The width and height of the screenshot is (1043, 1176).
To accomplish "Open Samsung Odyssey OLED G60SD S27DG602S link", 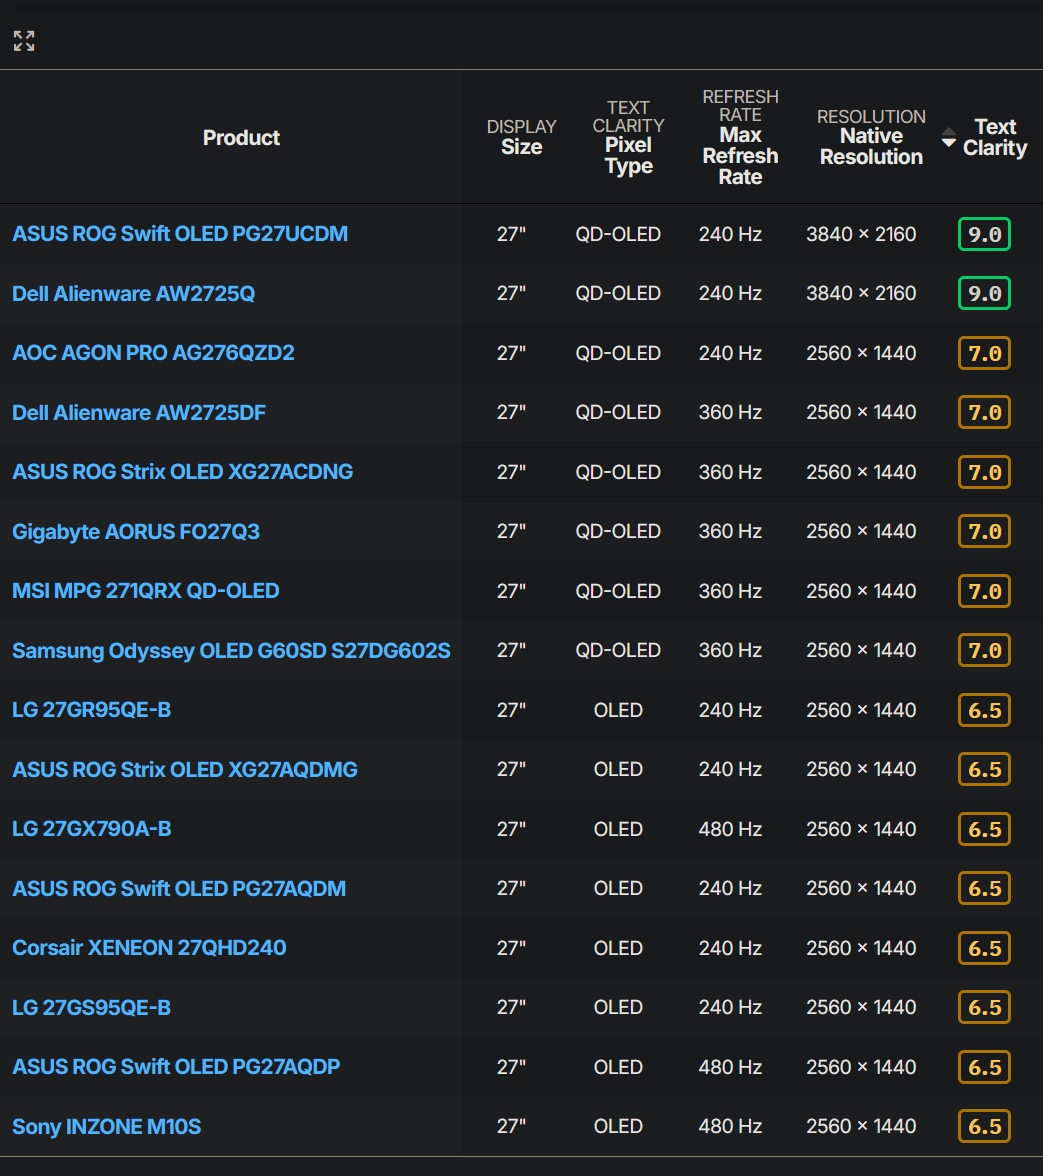I will point(231,650).
